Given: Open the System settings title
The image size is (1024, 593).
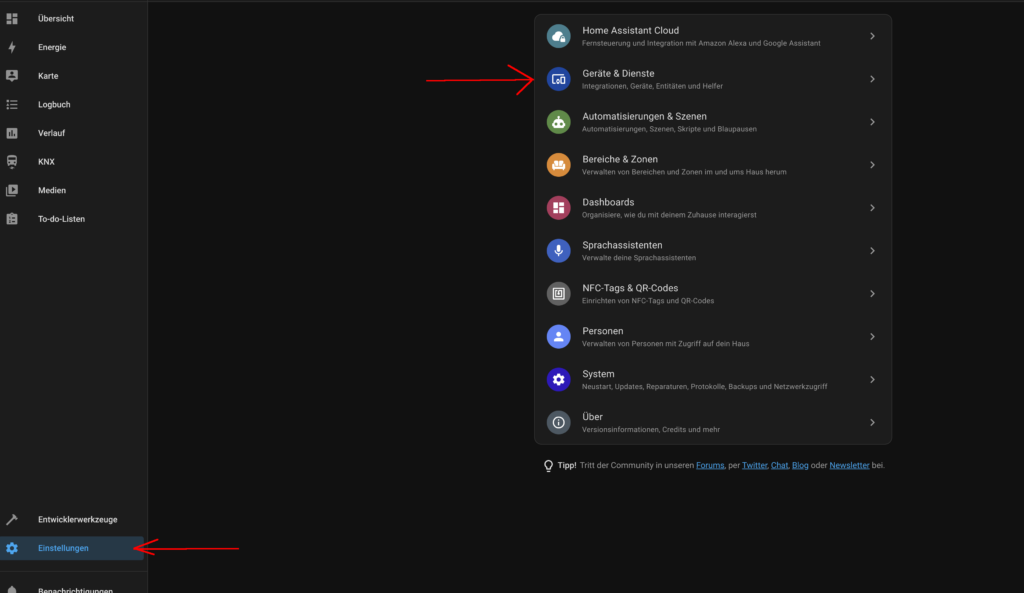Looking at the screenshot, I should (x=598, y=374).
